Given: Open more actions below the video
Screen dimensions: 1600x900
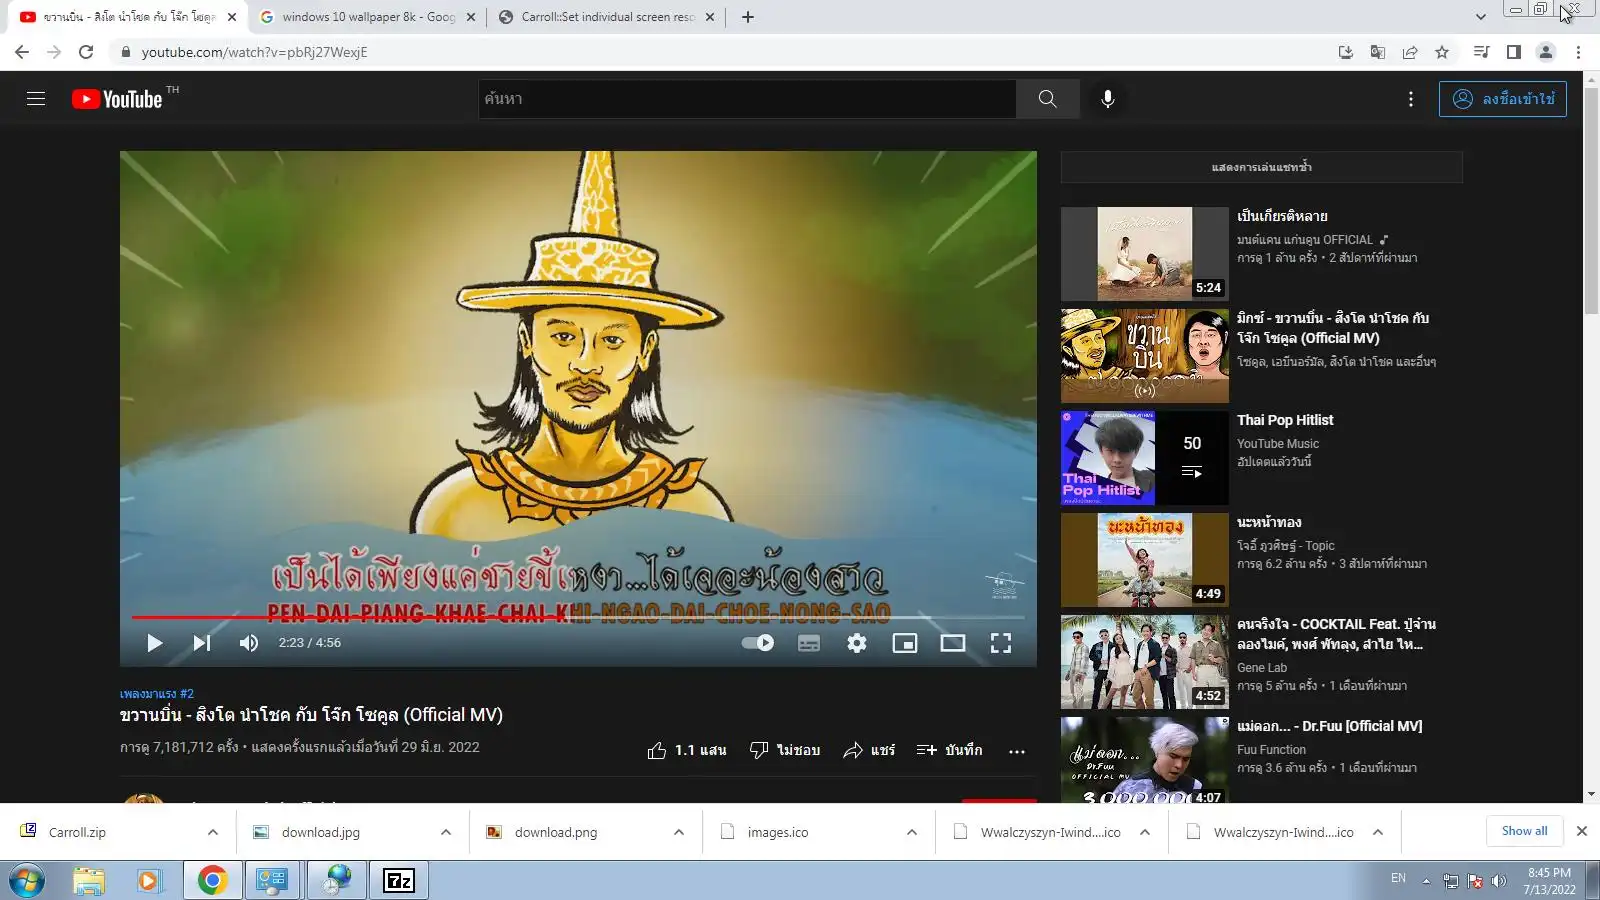Looking at the screenshot, I should point(1017,751).
